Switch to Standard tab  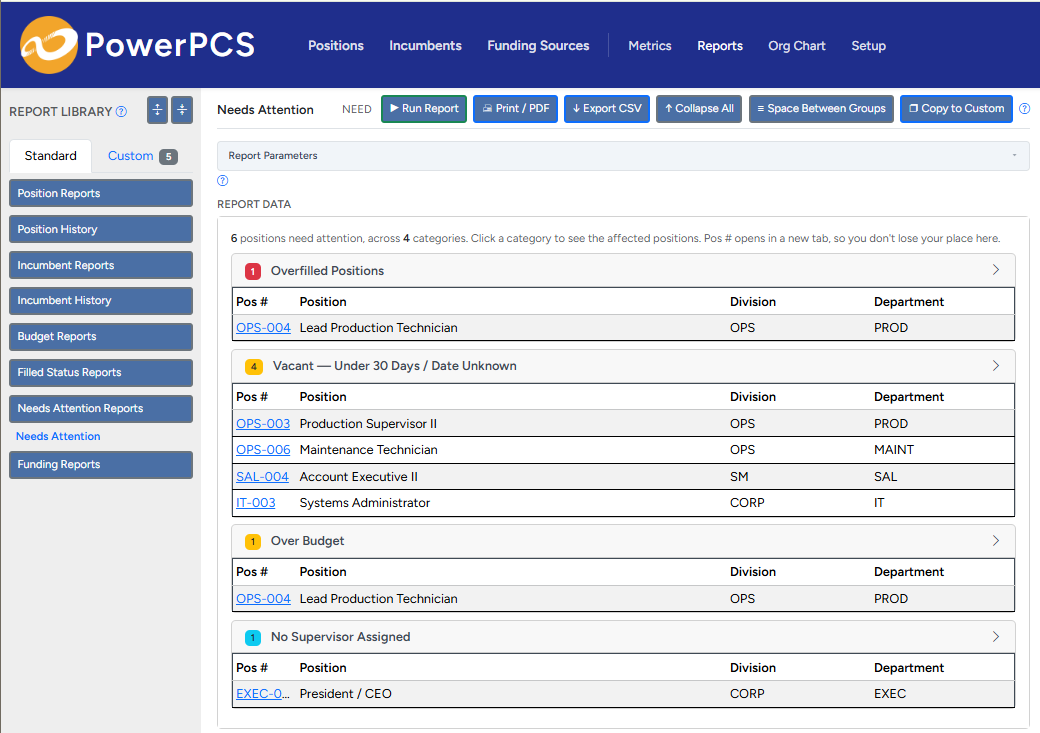[x=50, y=156]
